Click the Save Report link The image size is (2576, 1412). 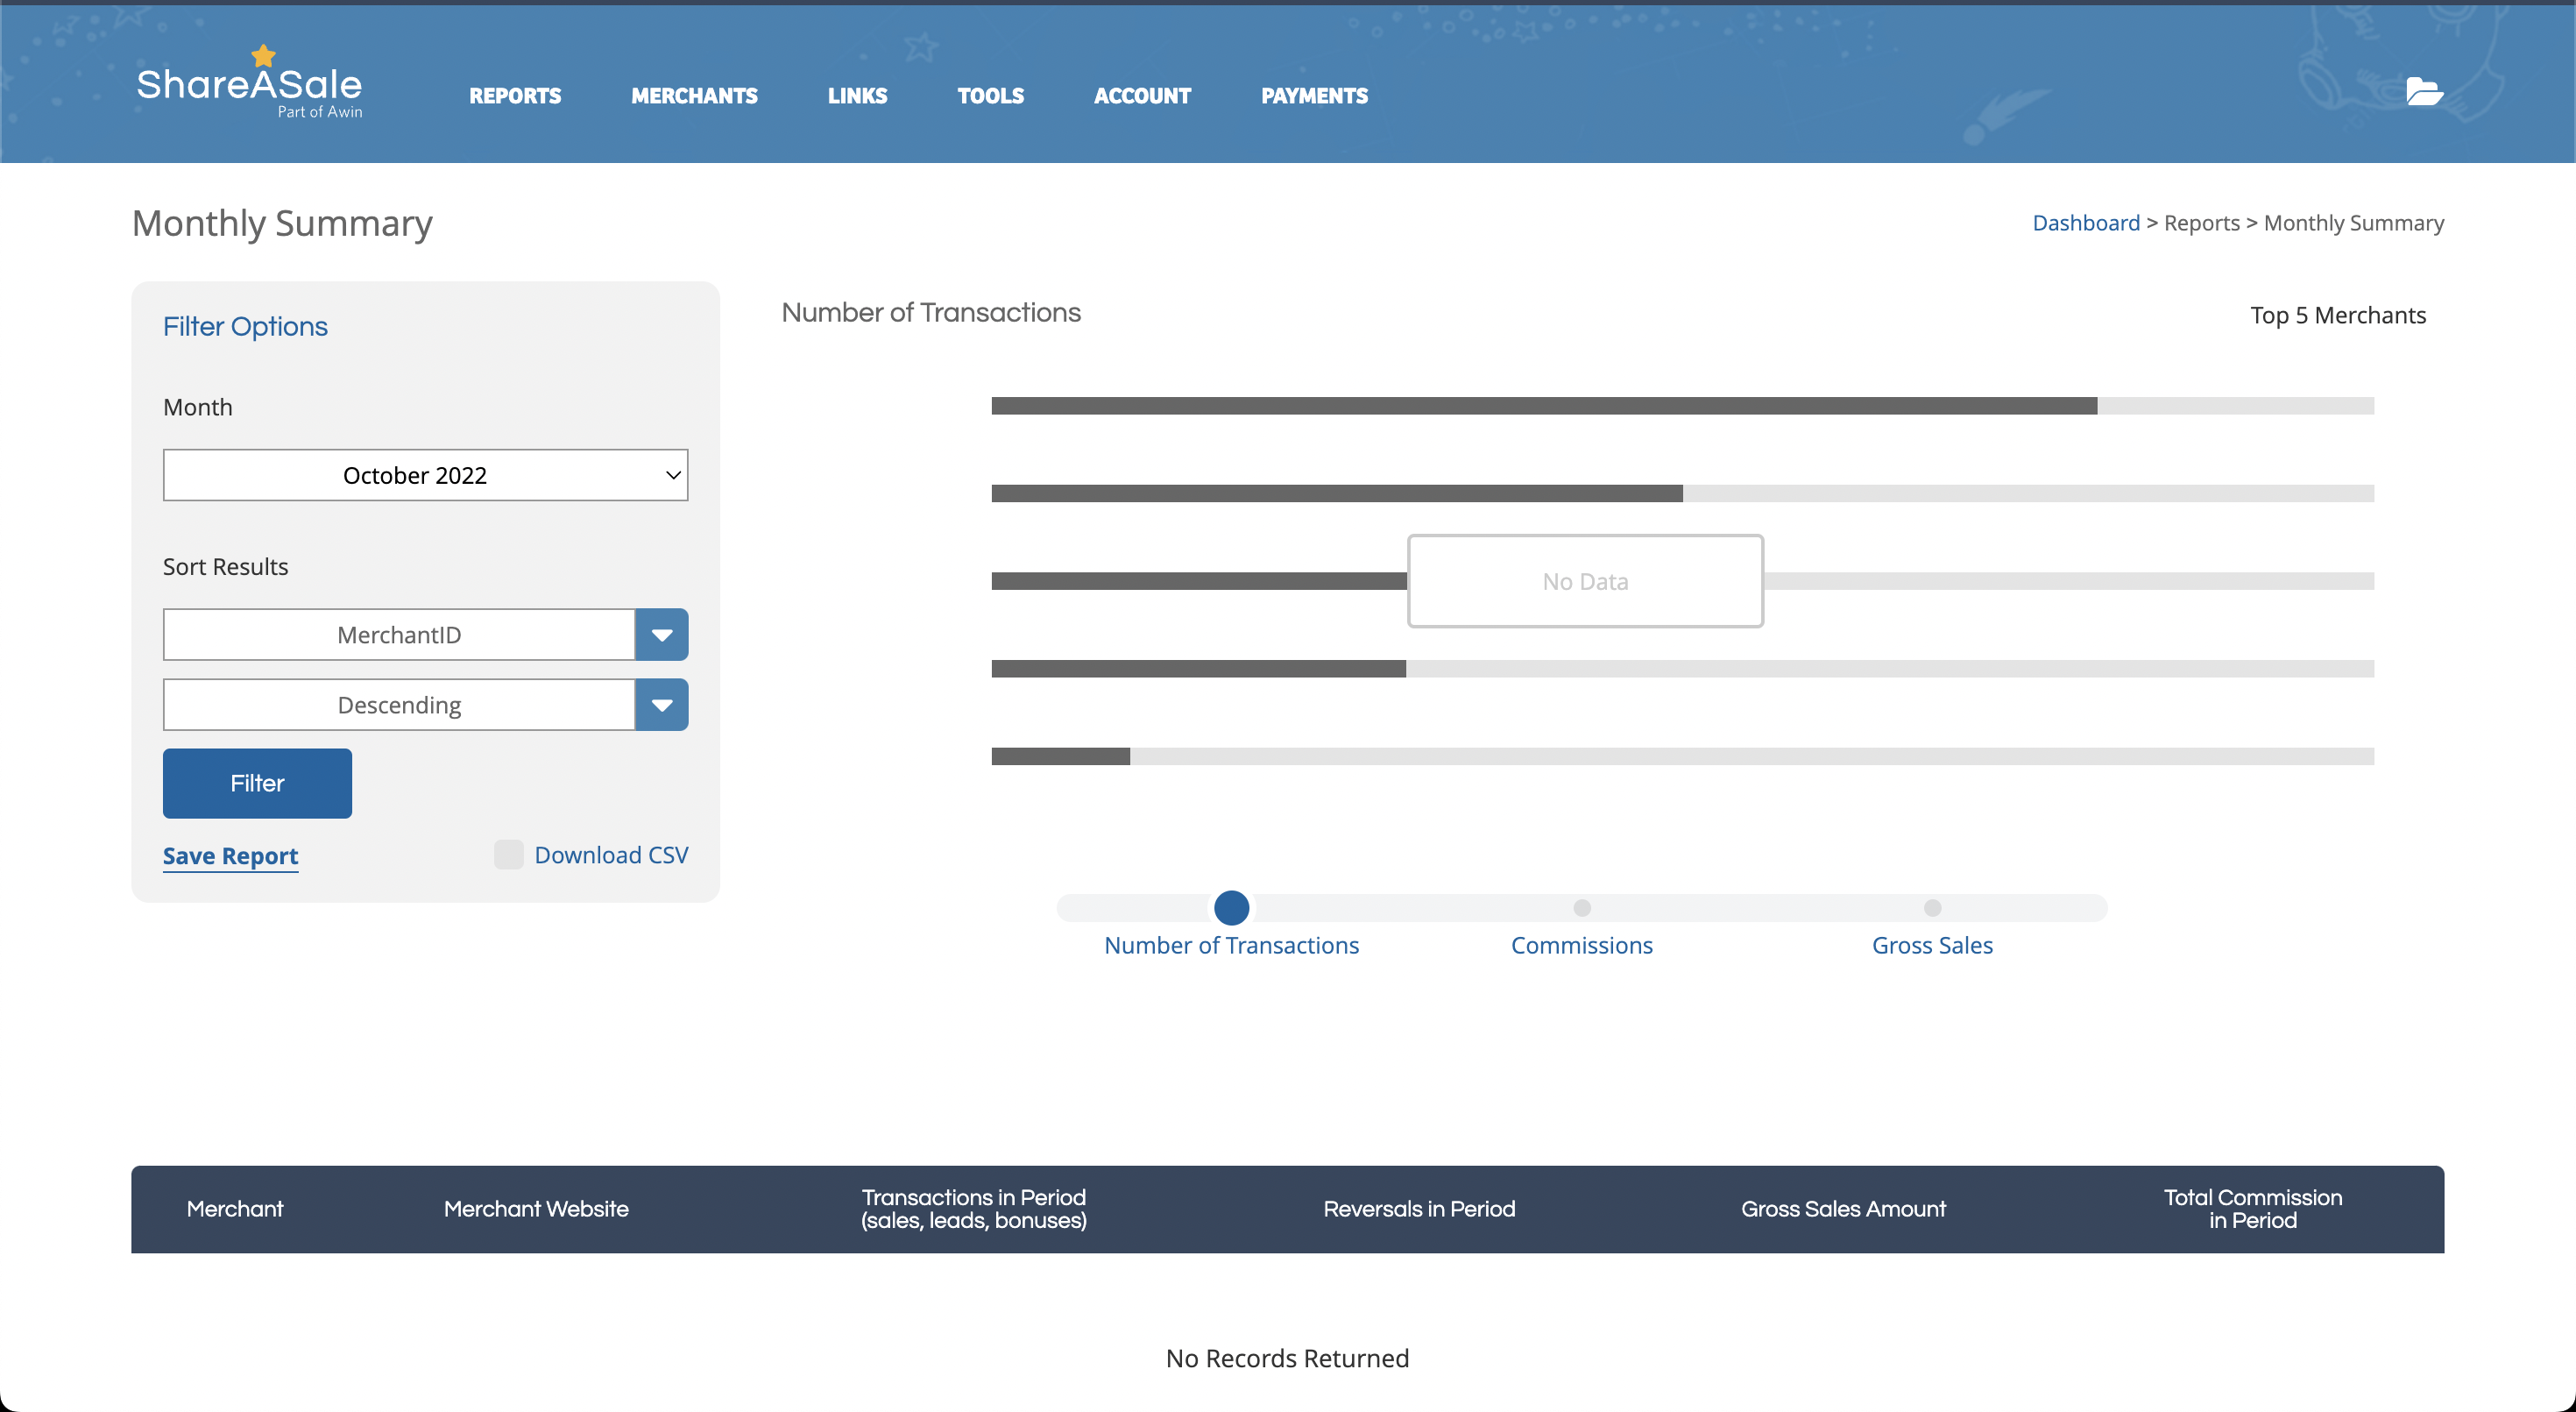point(230,856)
